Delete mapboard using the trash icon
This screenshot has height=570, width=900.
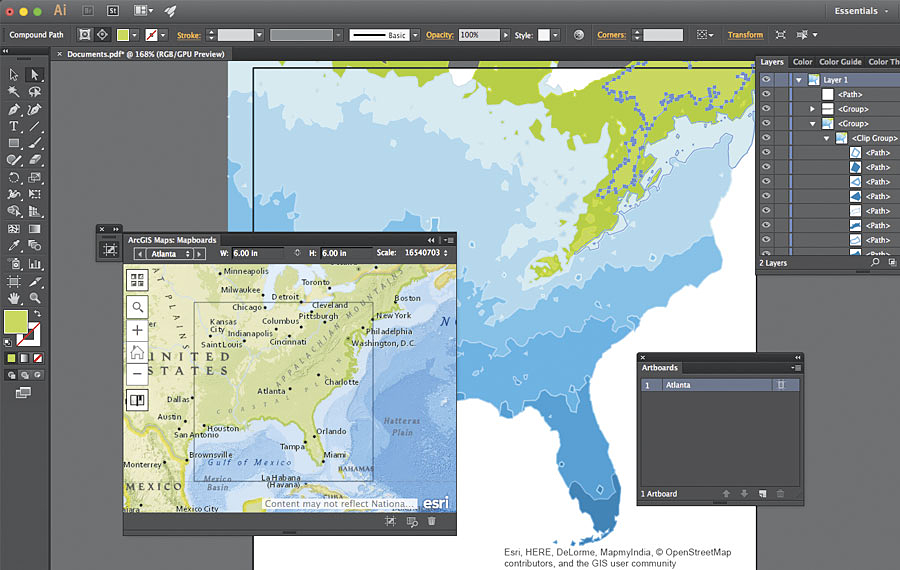431,521
